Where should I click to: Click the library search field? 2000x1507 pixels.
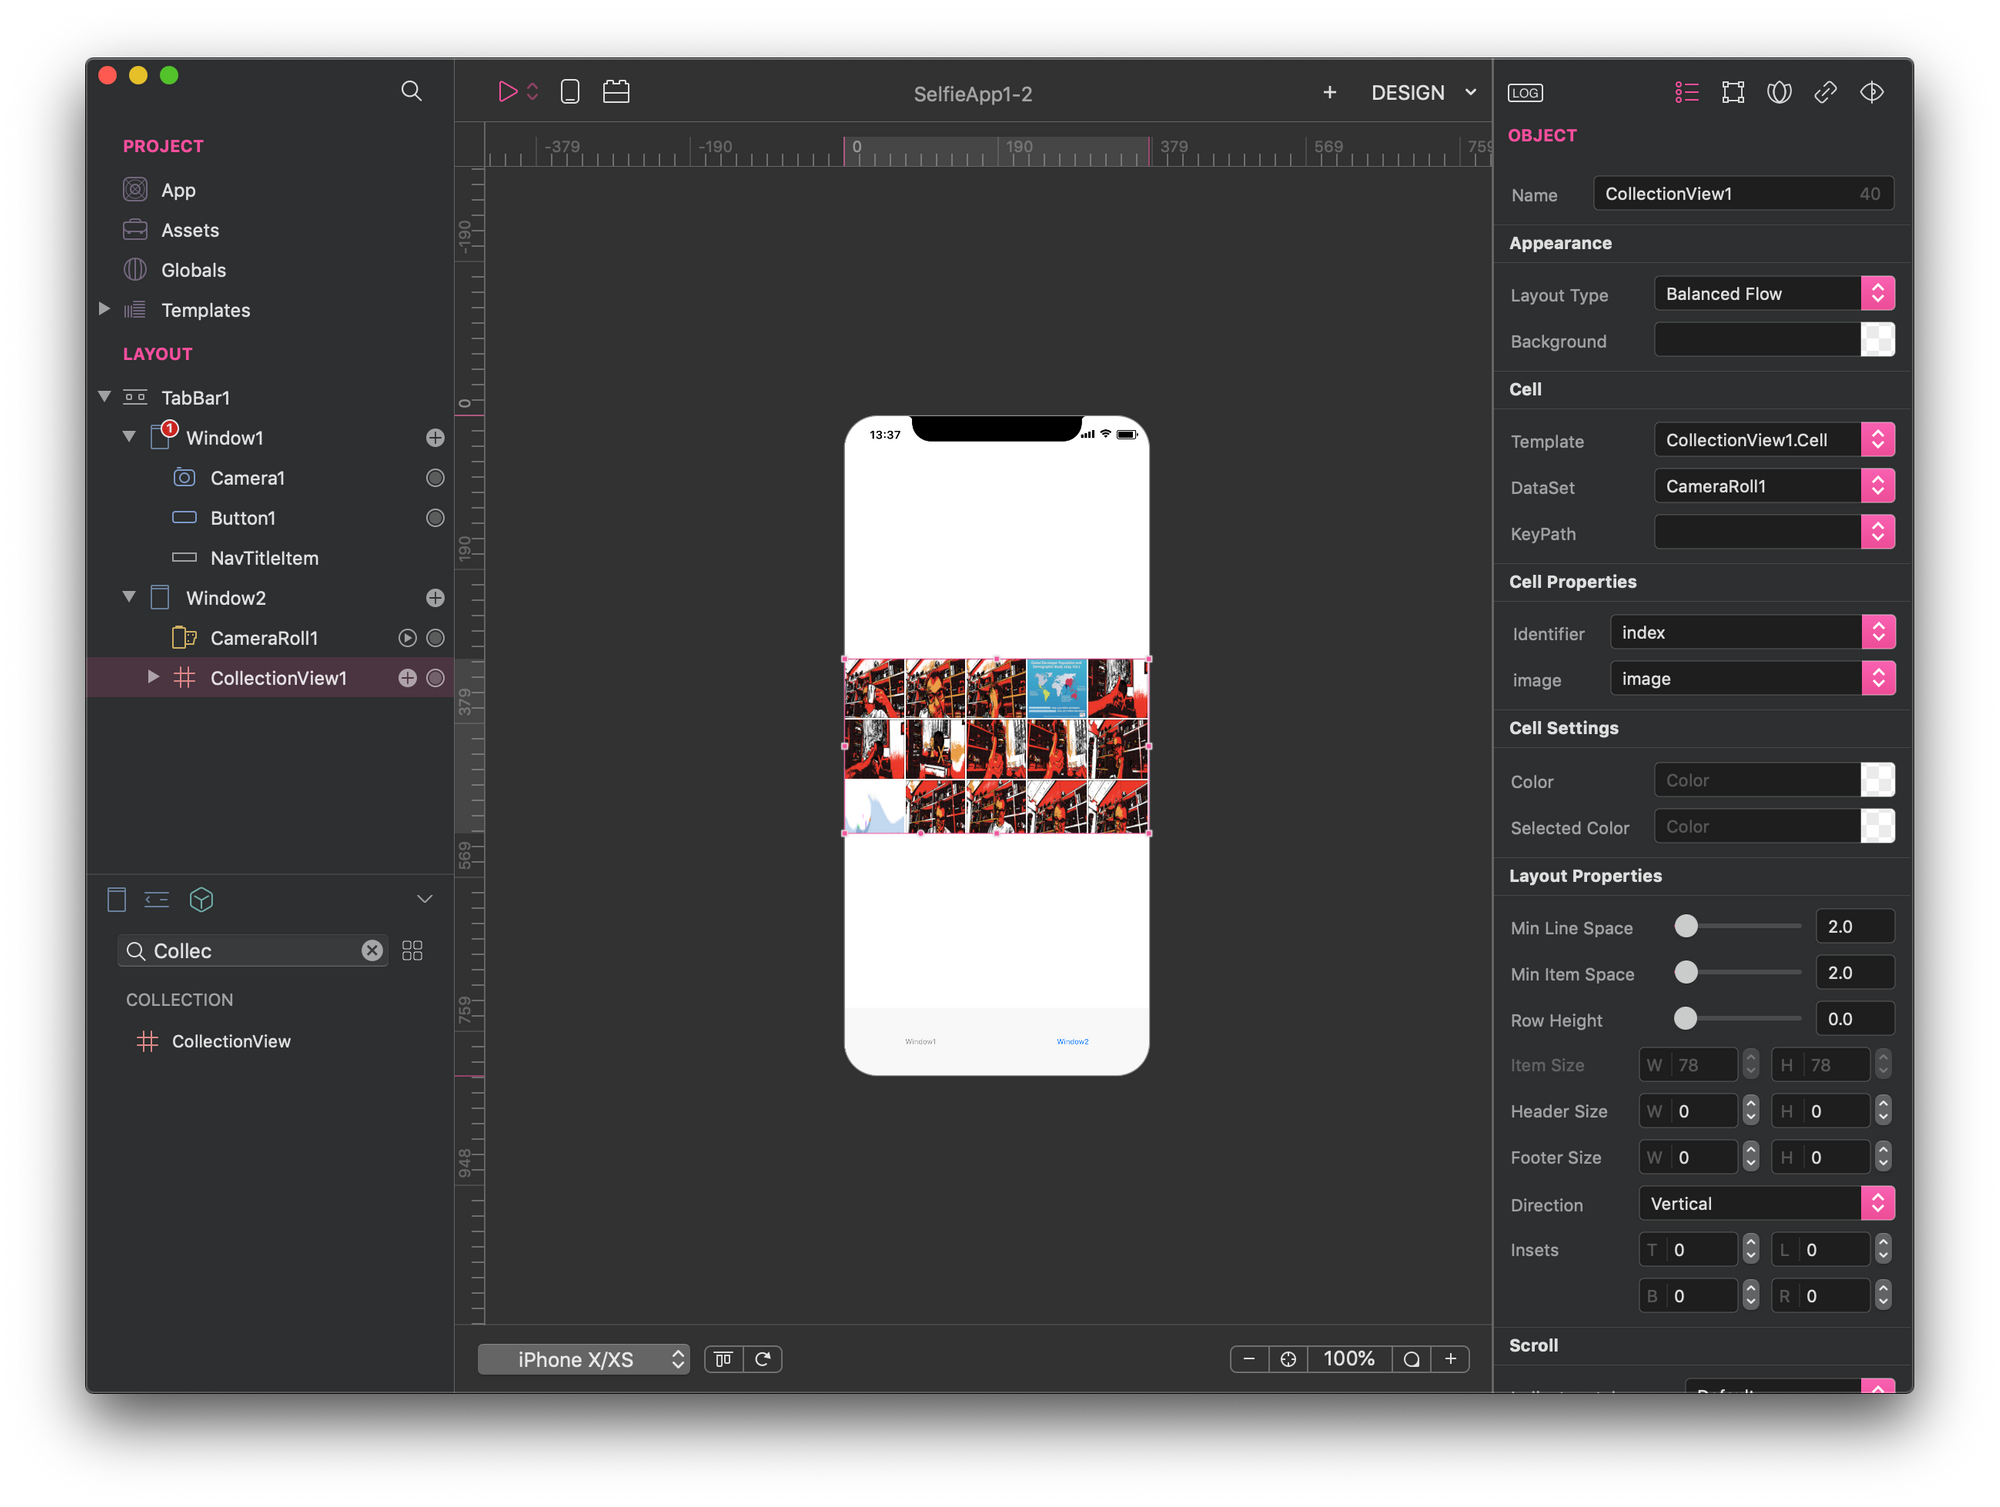pyautogui.click(x=252, y=950)
